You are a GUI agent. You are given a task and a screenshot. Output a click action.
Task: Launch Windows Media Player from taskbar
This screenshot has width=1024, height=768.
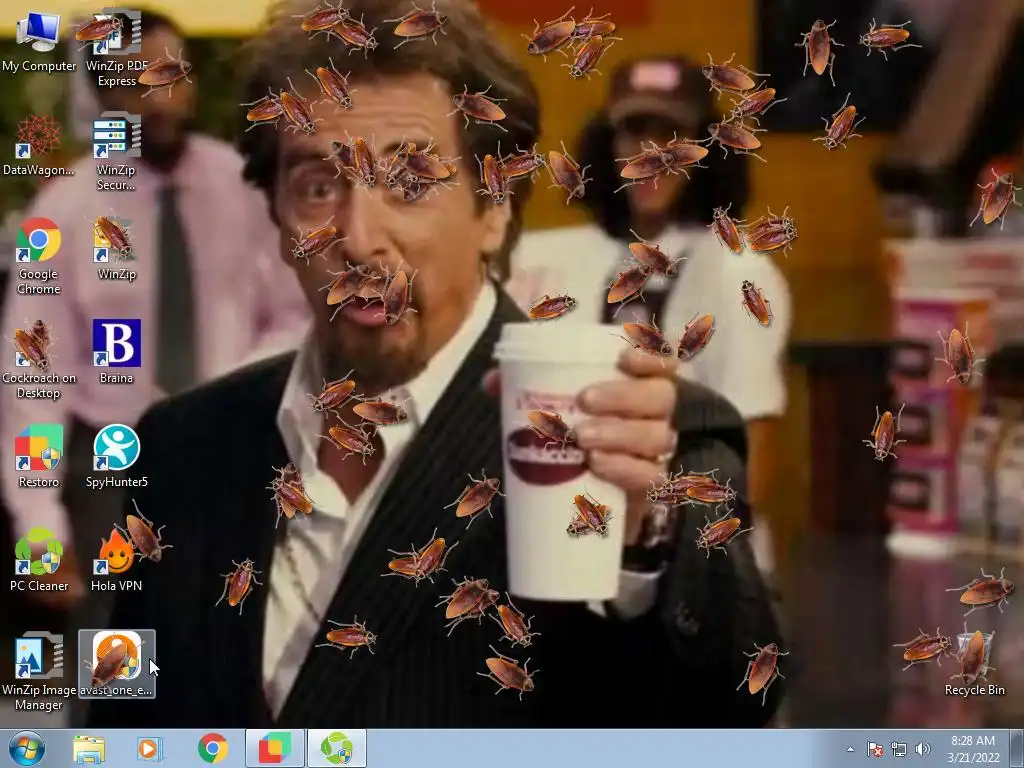tap(150, 749)
